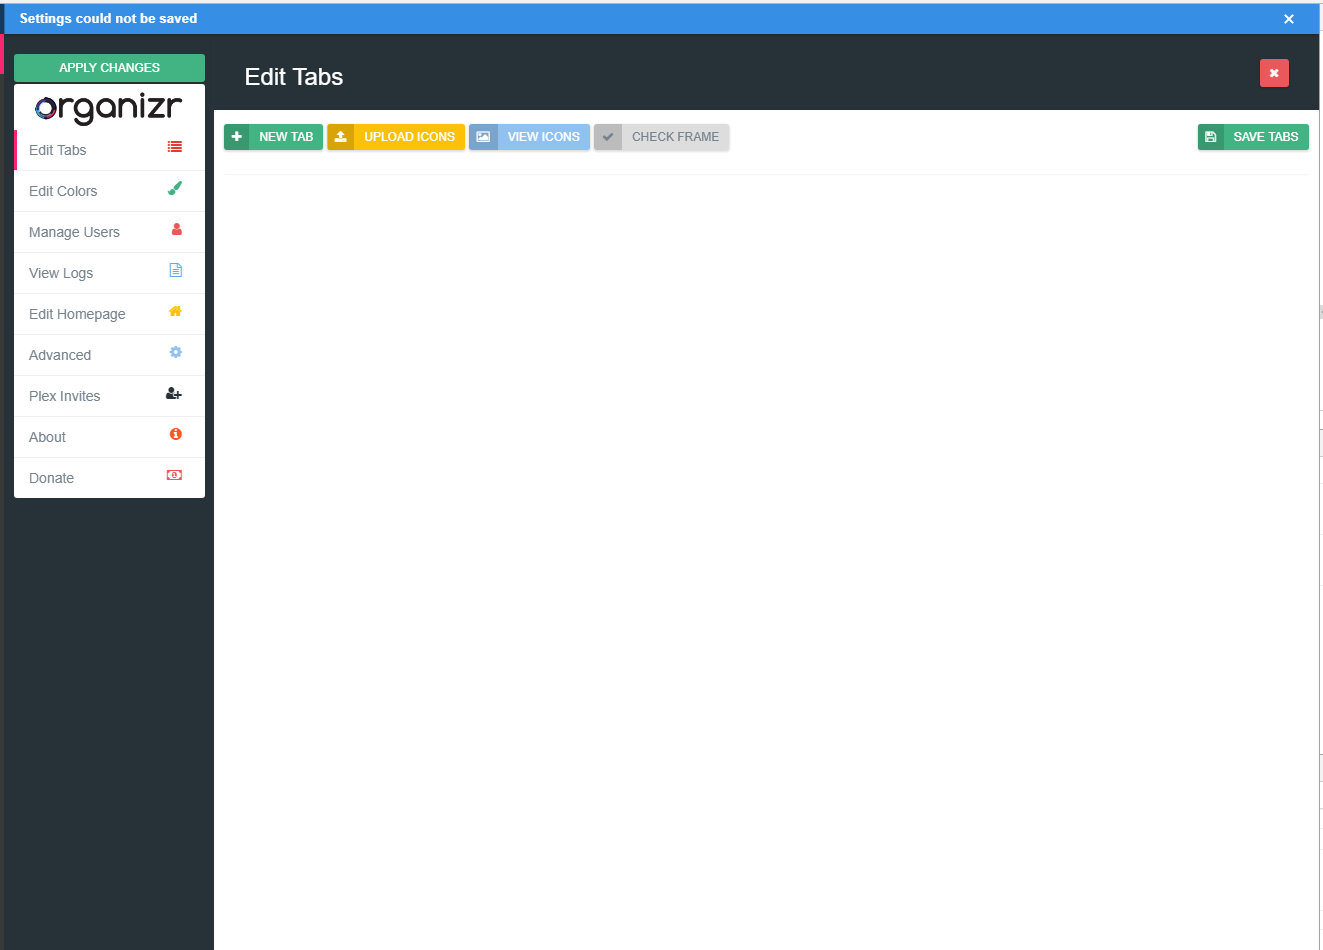
Task: Open the document icon beside View Logs
Action: 175,270
